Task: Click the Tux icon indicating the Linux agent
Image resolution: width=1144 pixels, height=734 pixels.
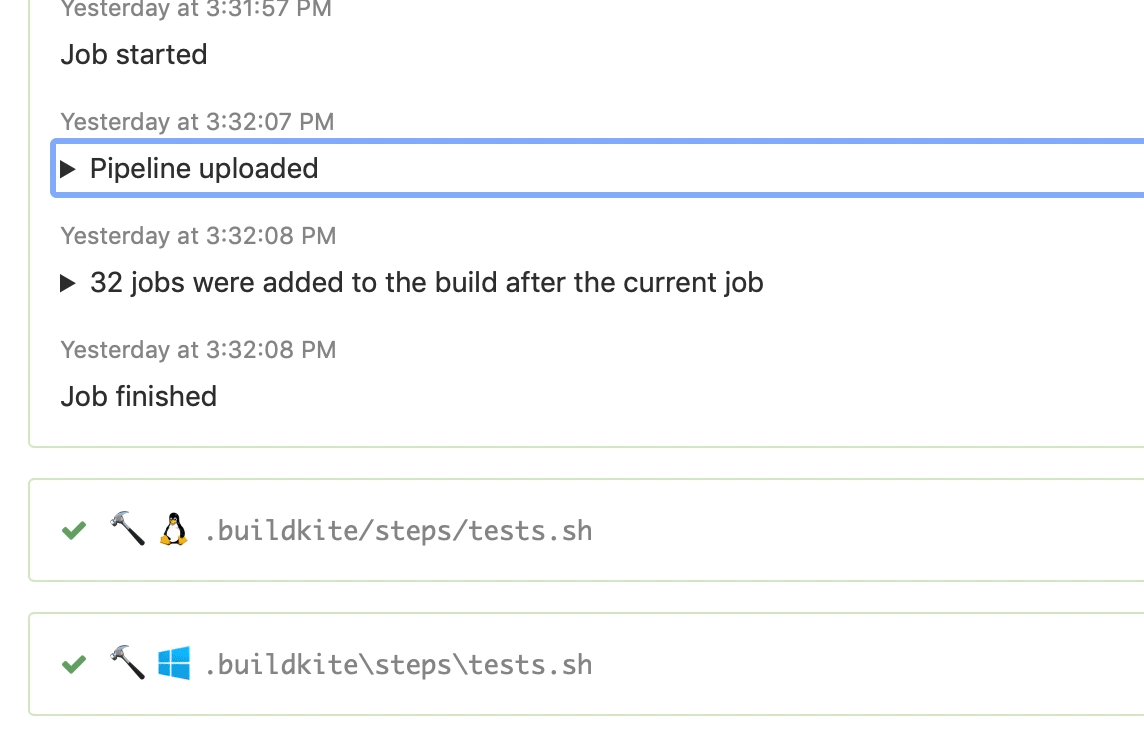Action: [174, 530]
